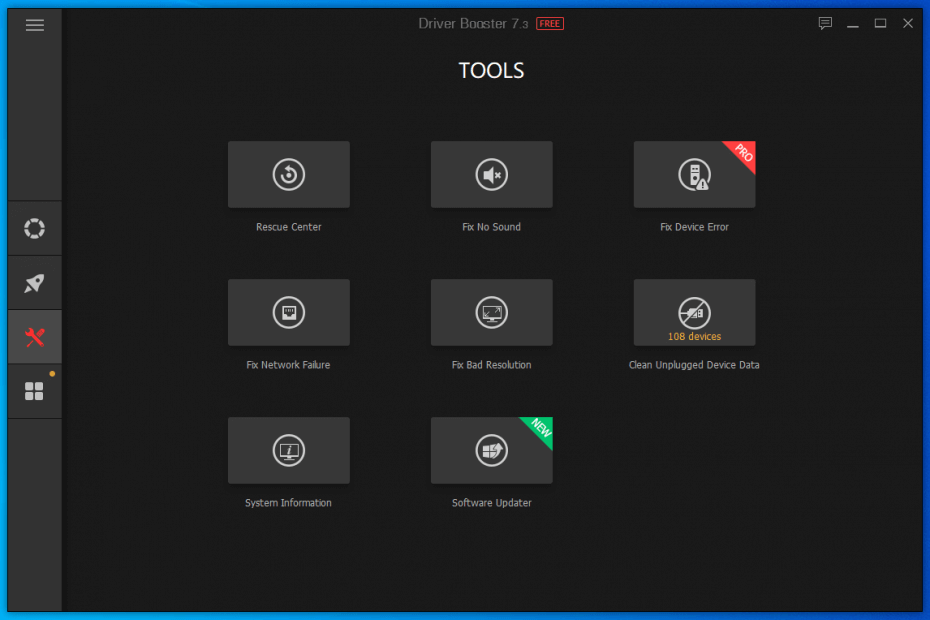Launch the Fix No Sound tool

pyautogui.click(x=491, y=174)
